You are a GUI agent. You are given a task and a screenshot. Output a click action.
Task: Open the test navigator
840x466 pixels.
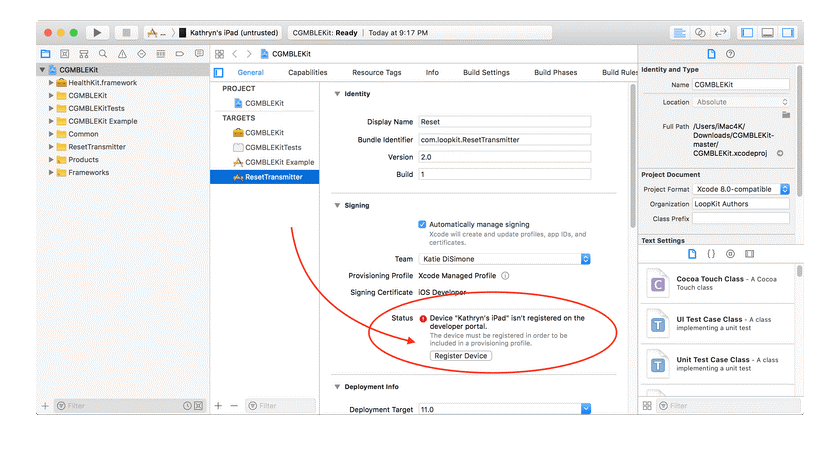click(x=141, y=54)
